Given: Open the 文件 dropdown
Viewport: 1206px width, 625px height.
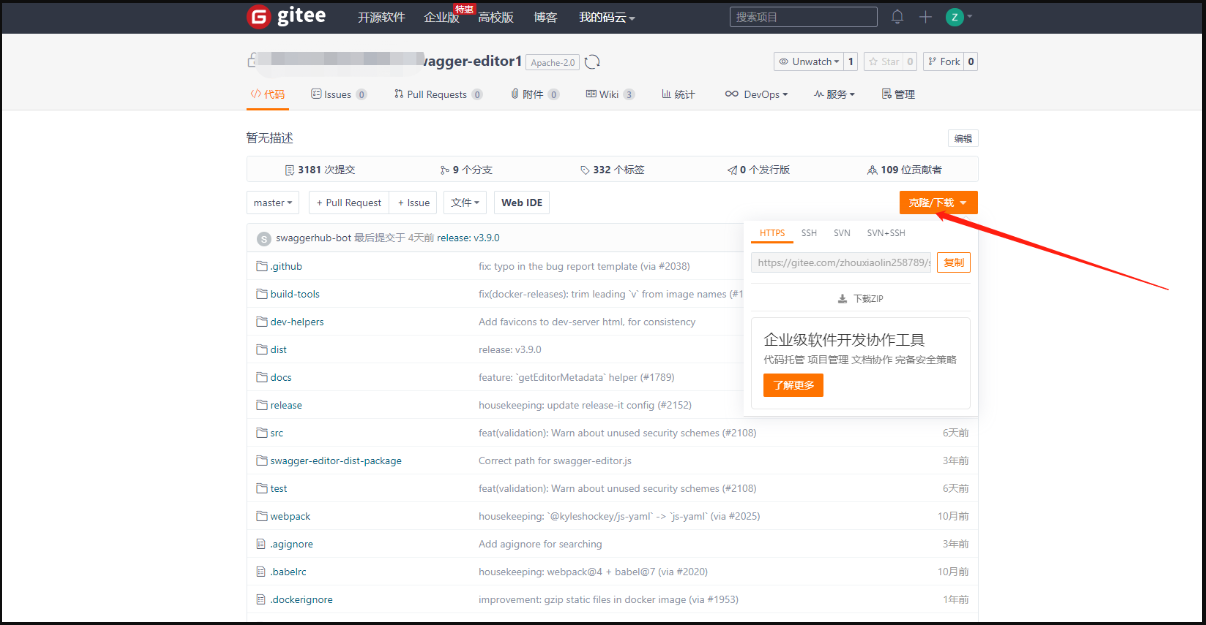Looking at the screenshot, I should [x=465, y=202].
